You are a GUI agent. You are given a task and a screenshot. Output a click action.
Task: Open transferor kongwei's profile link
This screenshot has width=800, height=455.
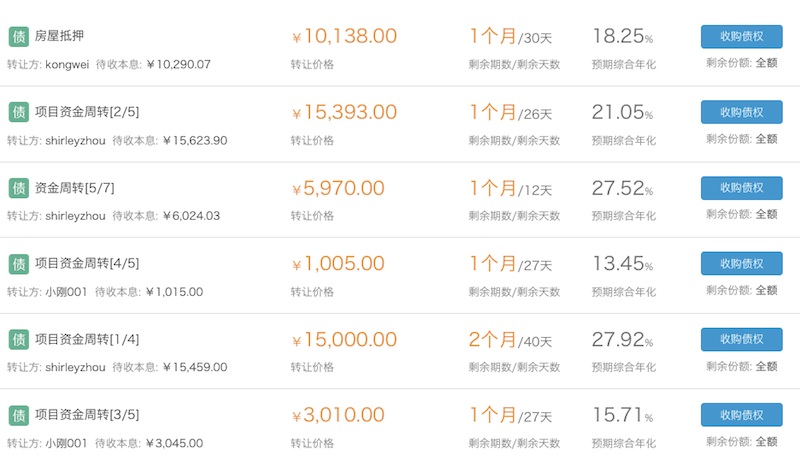(x=67, y=64)
